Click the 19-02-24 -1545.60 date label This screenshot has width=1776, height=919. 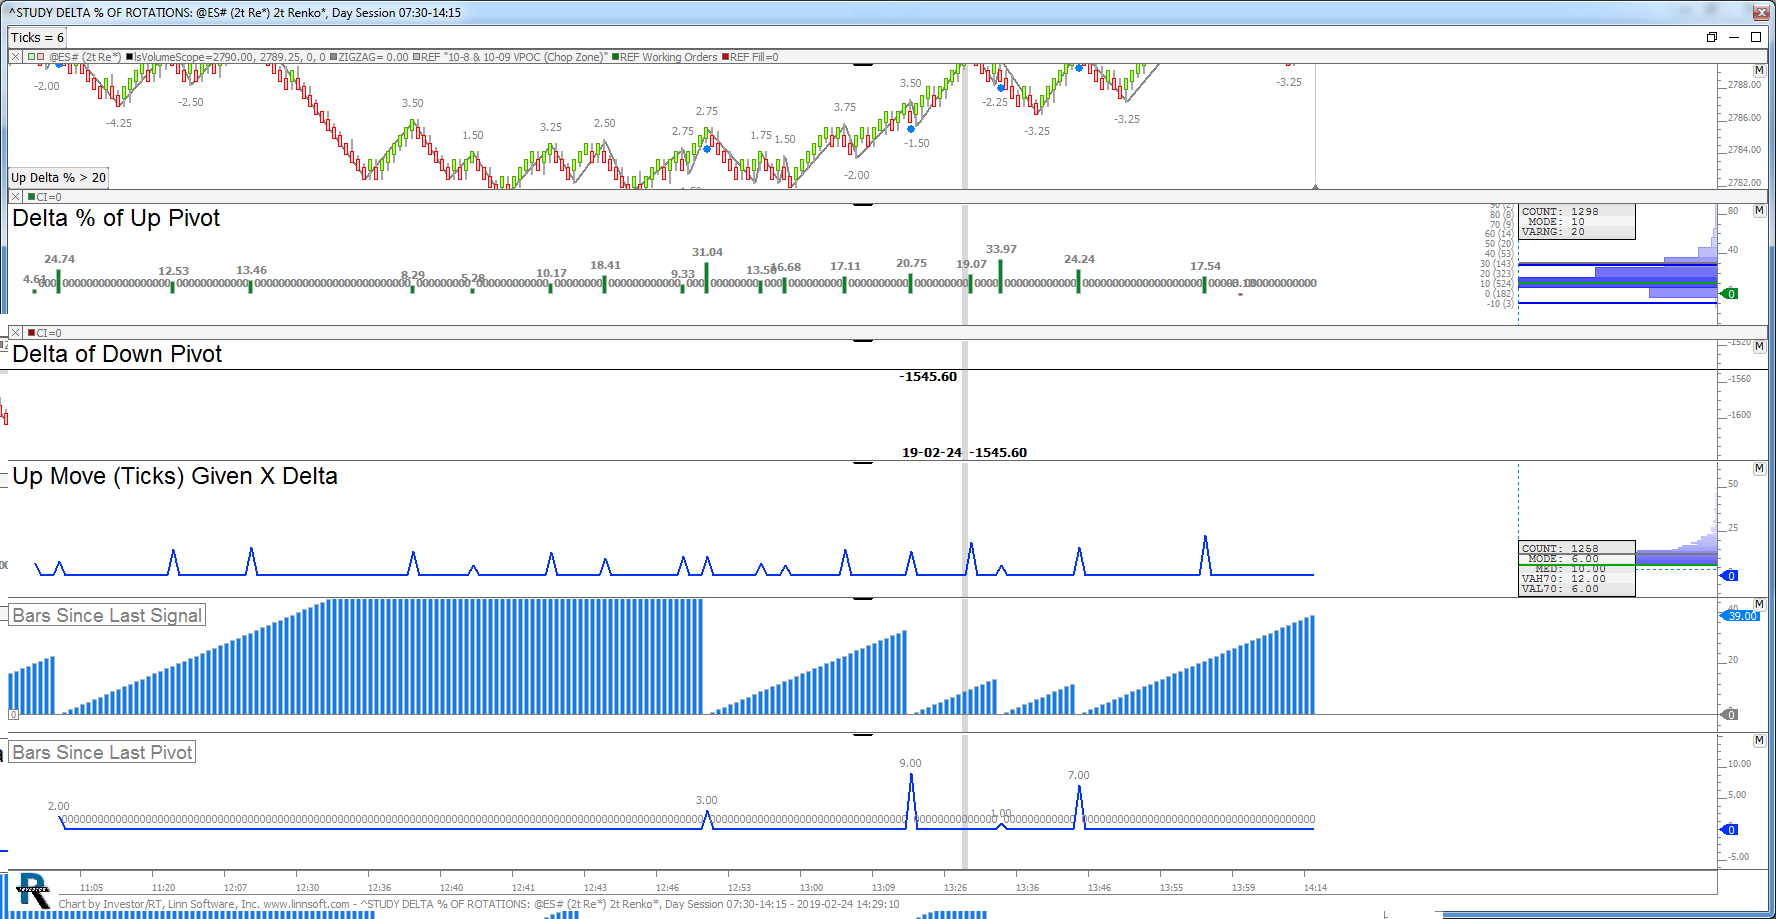964,453
